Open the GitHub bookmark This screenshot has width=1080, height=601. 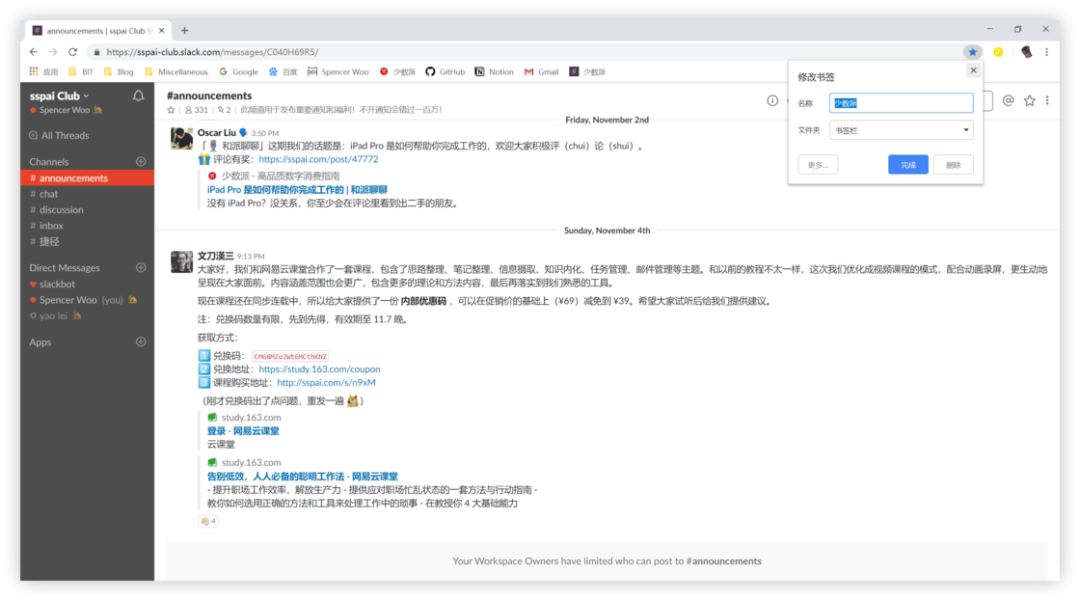[445, 72]
